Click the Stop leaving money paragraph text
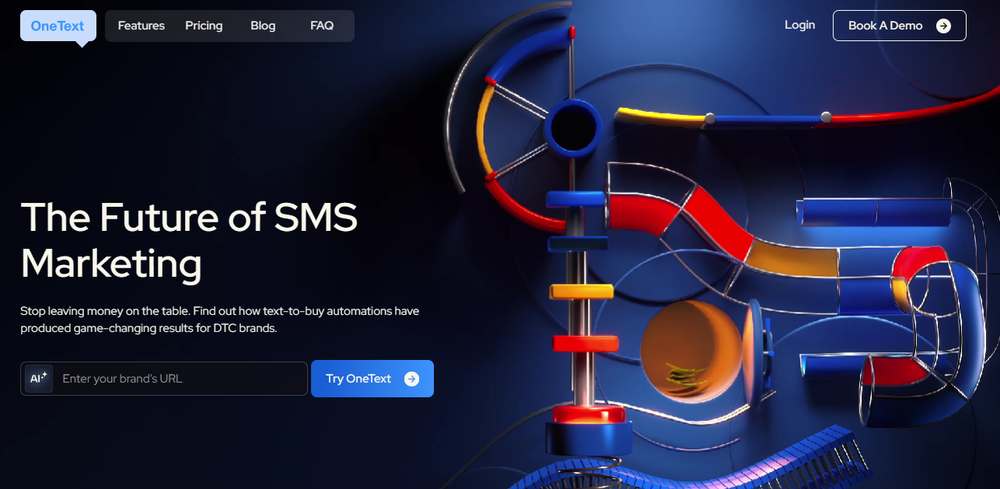The height and width of the screenshot is (489, 1000). click(219, 320)
